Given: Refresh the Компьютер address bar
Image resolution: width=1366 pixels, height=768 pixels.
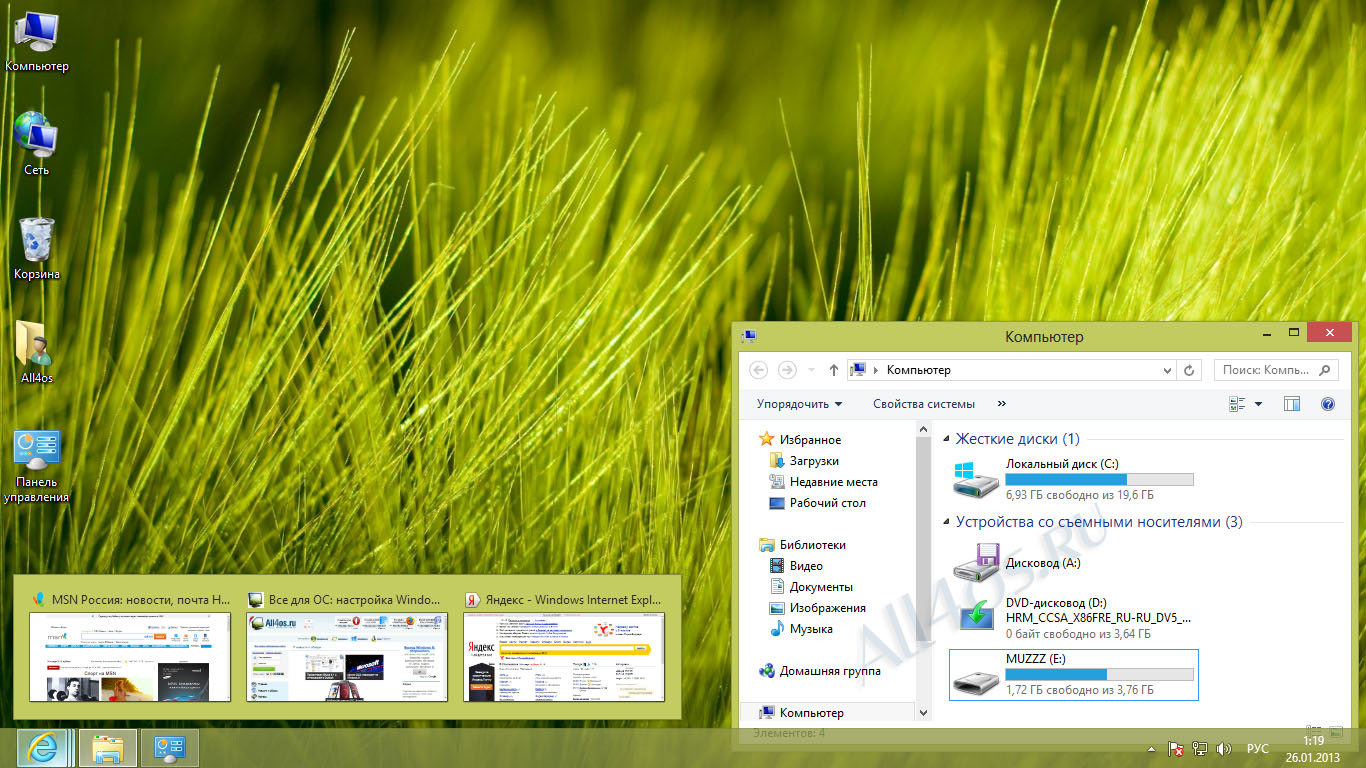Looking at the screenshot, I should (1189, 370).
